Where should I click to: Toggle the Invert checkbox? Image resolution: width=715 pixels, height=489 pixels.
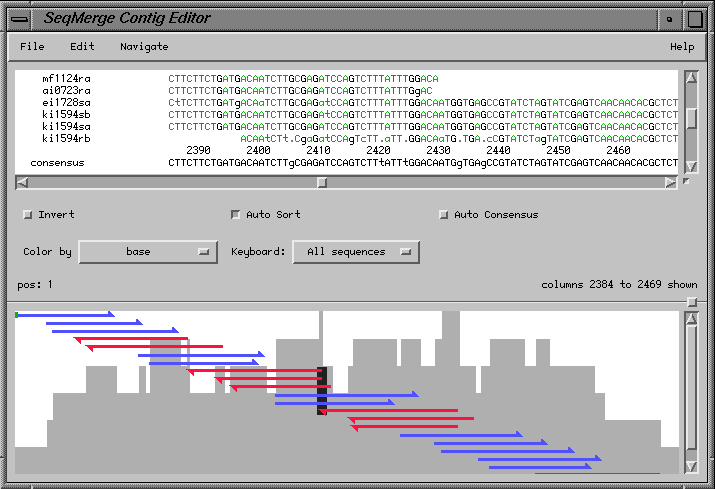(28, 214)
